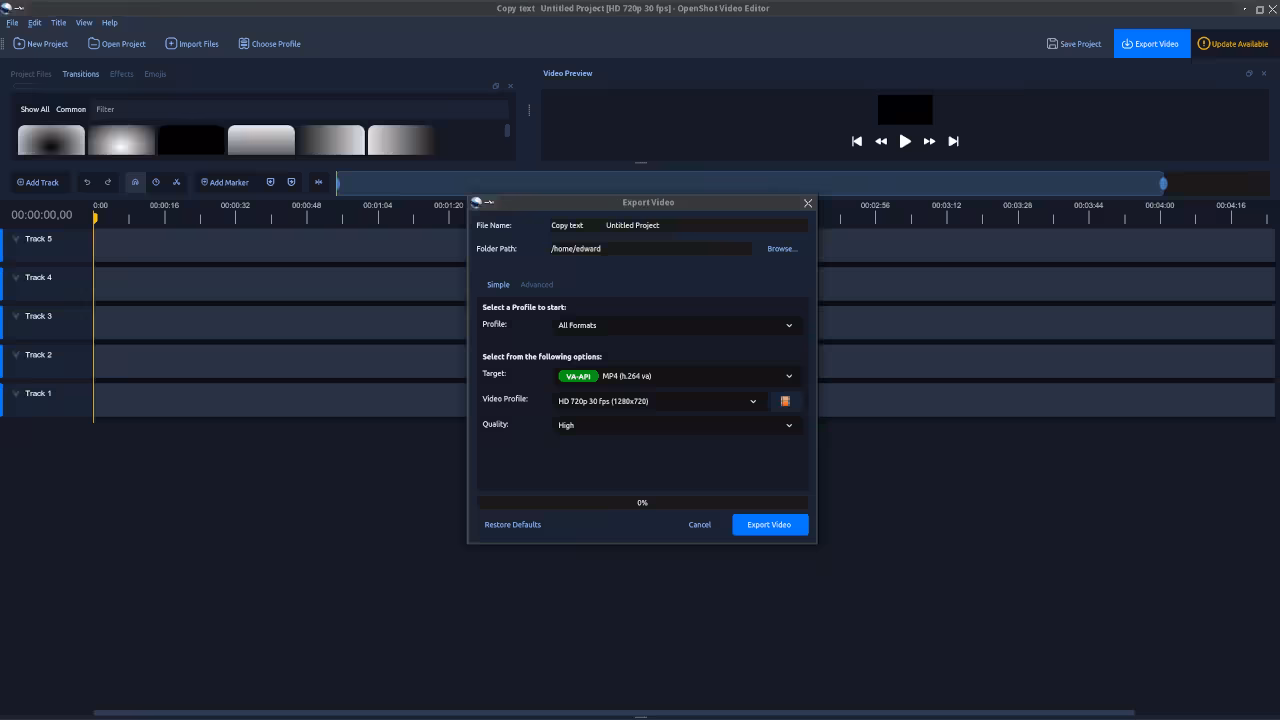Click the Cancel button
The image size is (1280, 720).
tap(700, 524)
